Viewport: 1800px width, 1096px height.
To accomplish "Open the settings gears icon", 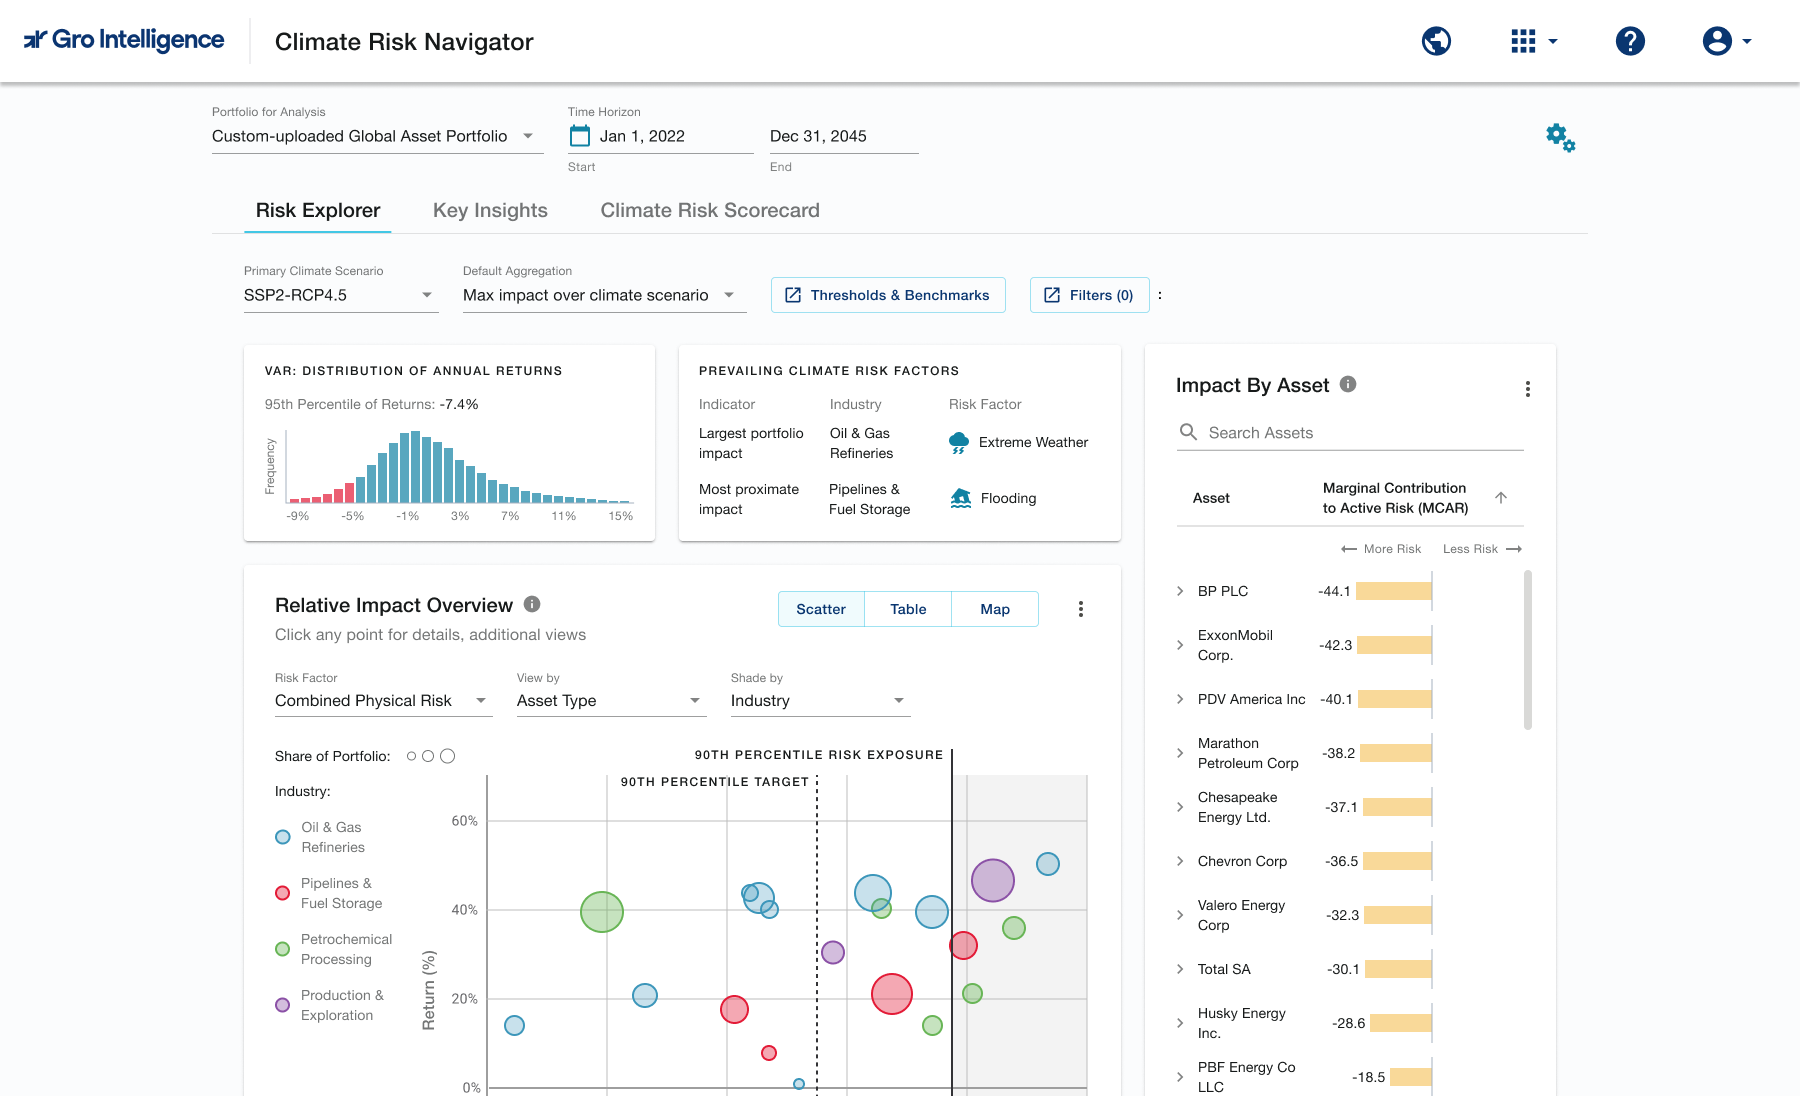I will click(x=1560, y=137).
